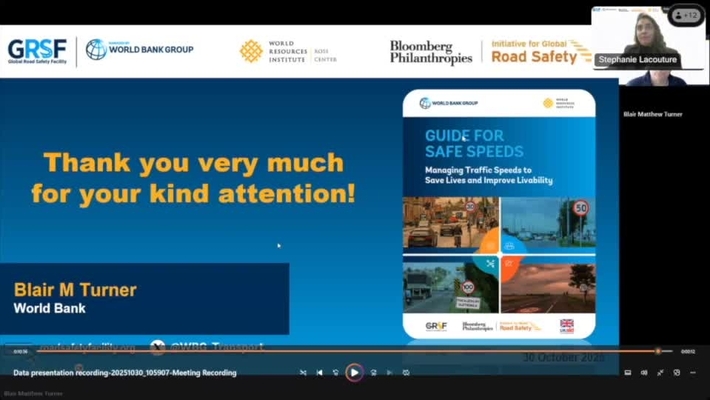The width and height of the screenshot is (710, 400).
Task: Open the +12 participants badge
Action: [686, 15]
